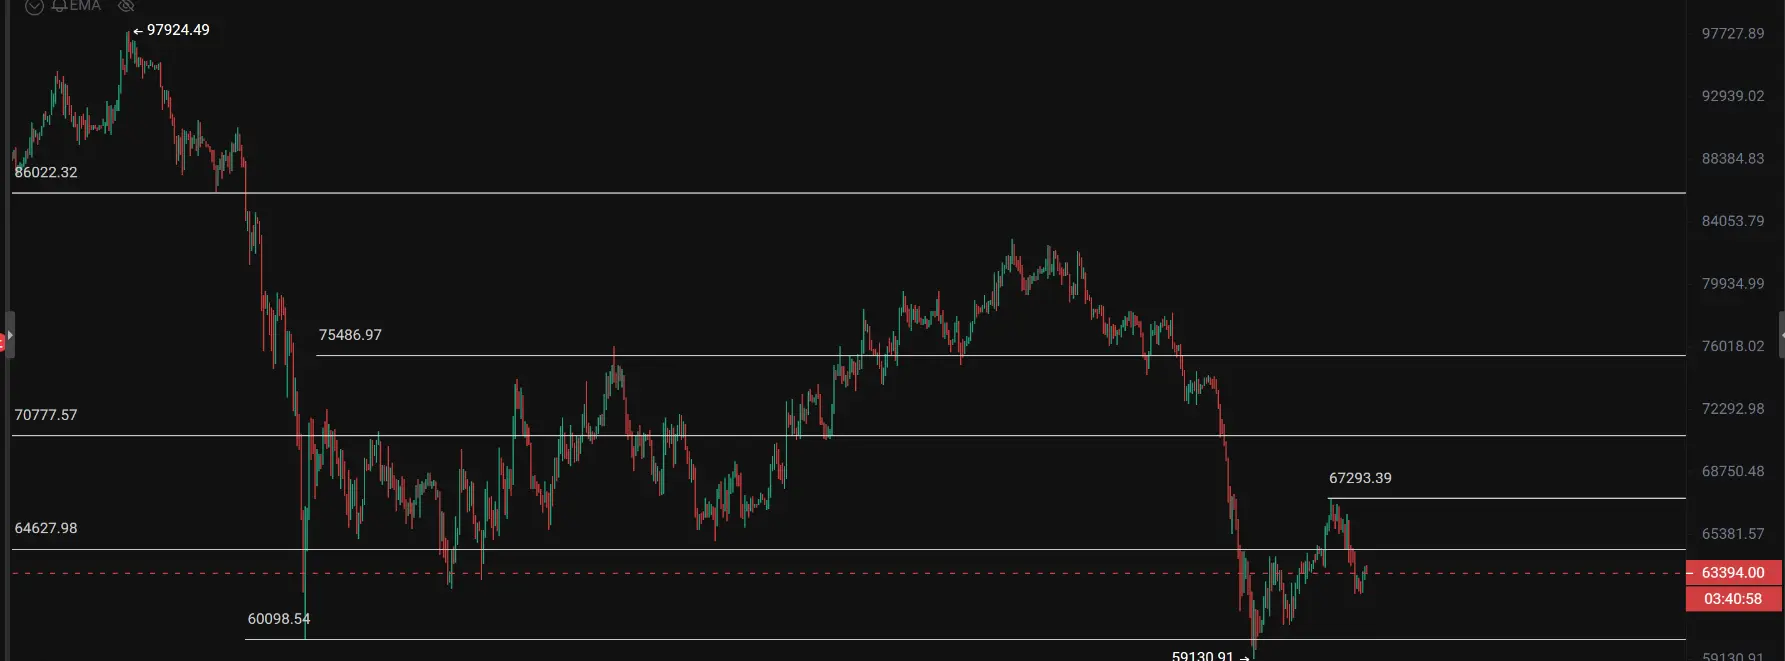The width and height of the screenshot is (1785, 661).
Task: Click axis price 68750.48
Action: coord(1733,471)
